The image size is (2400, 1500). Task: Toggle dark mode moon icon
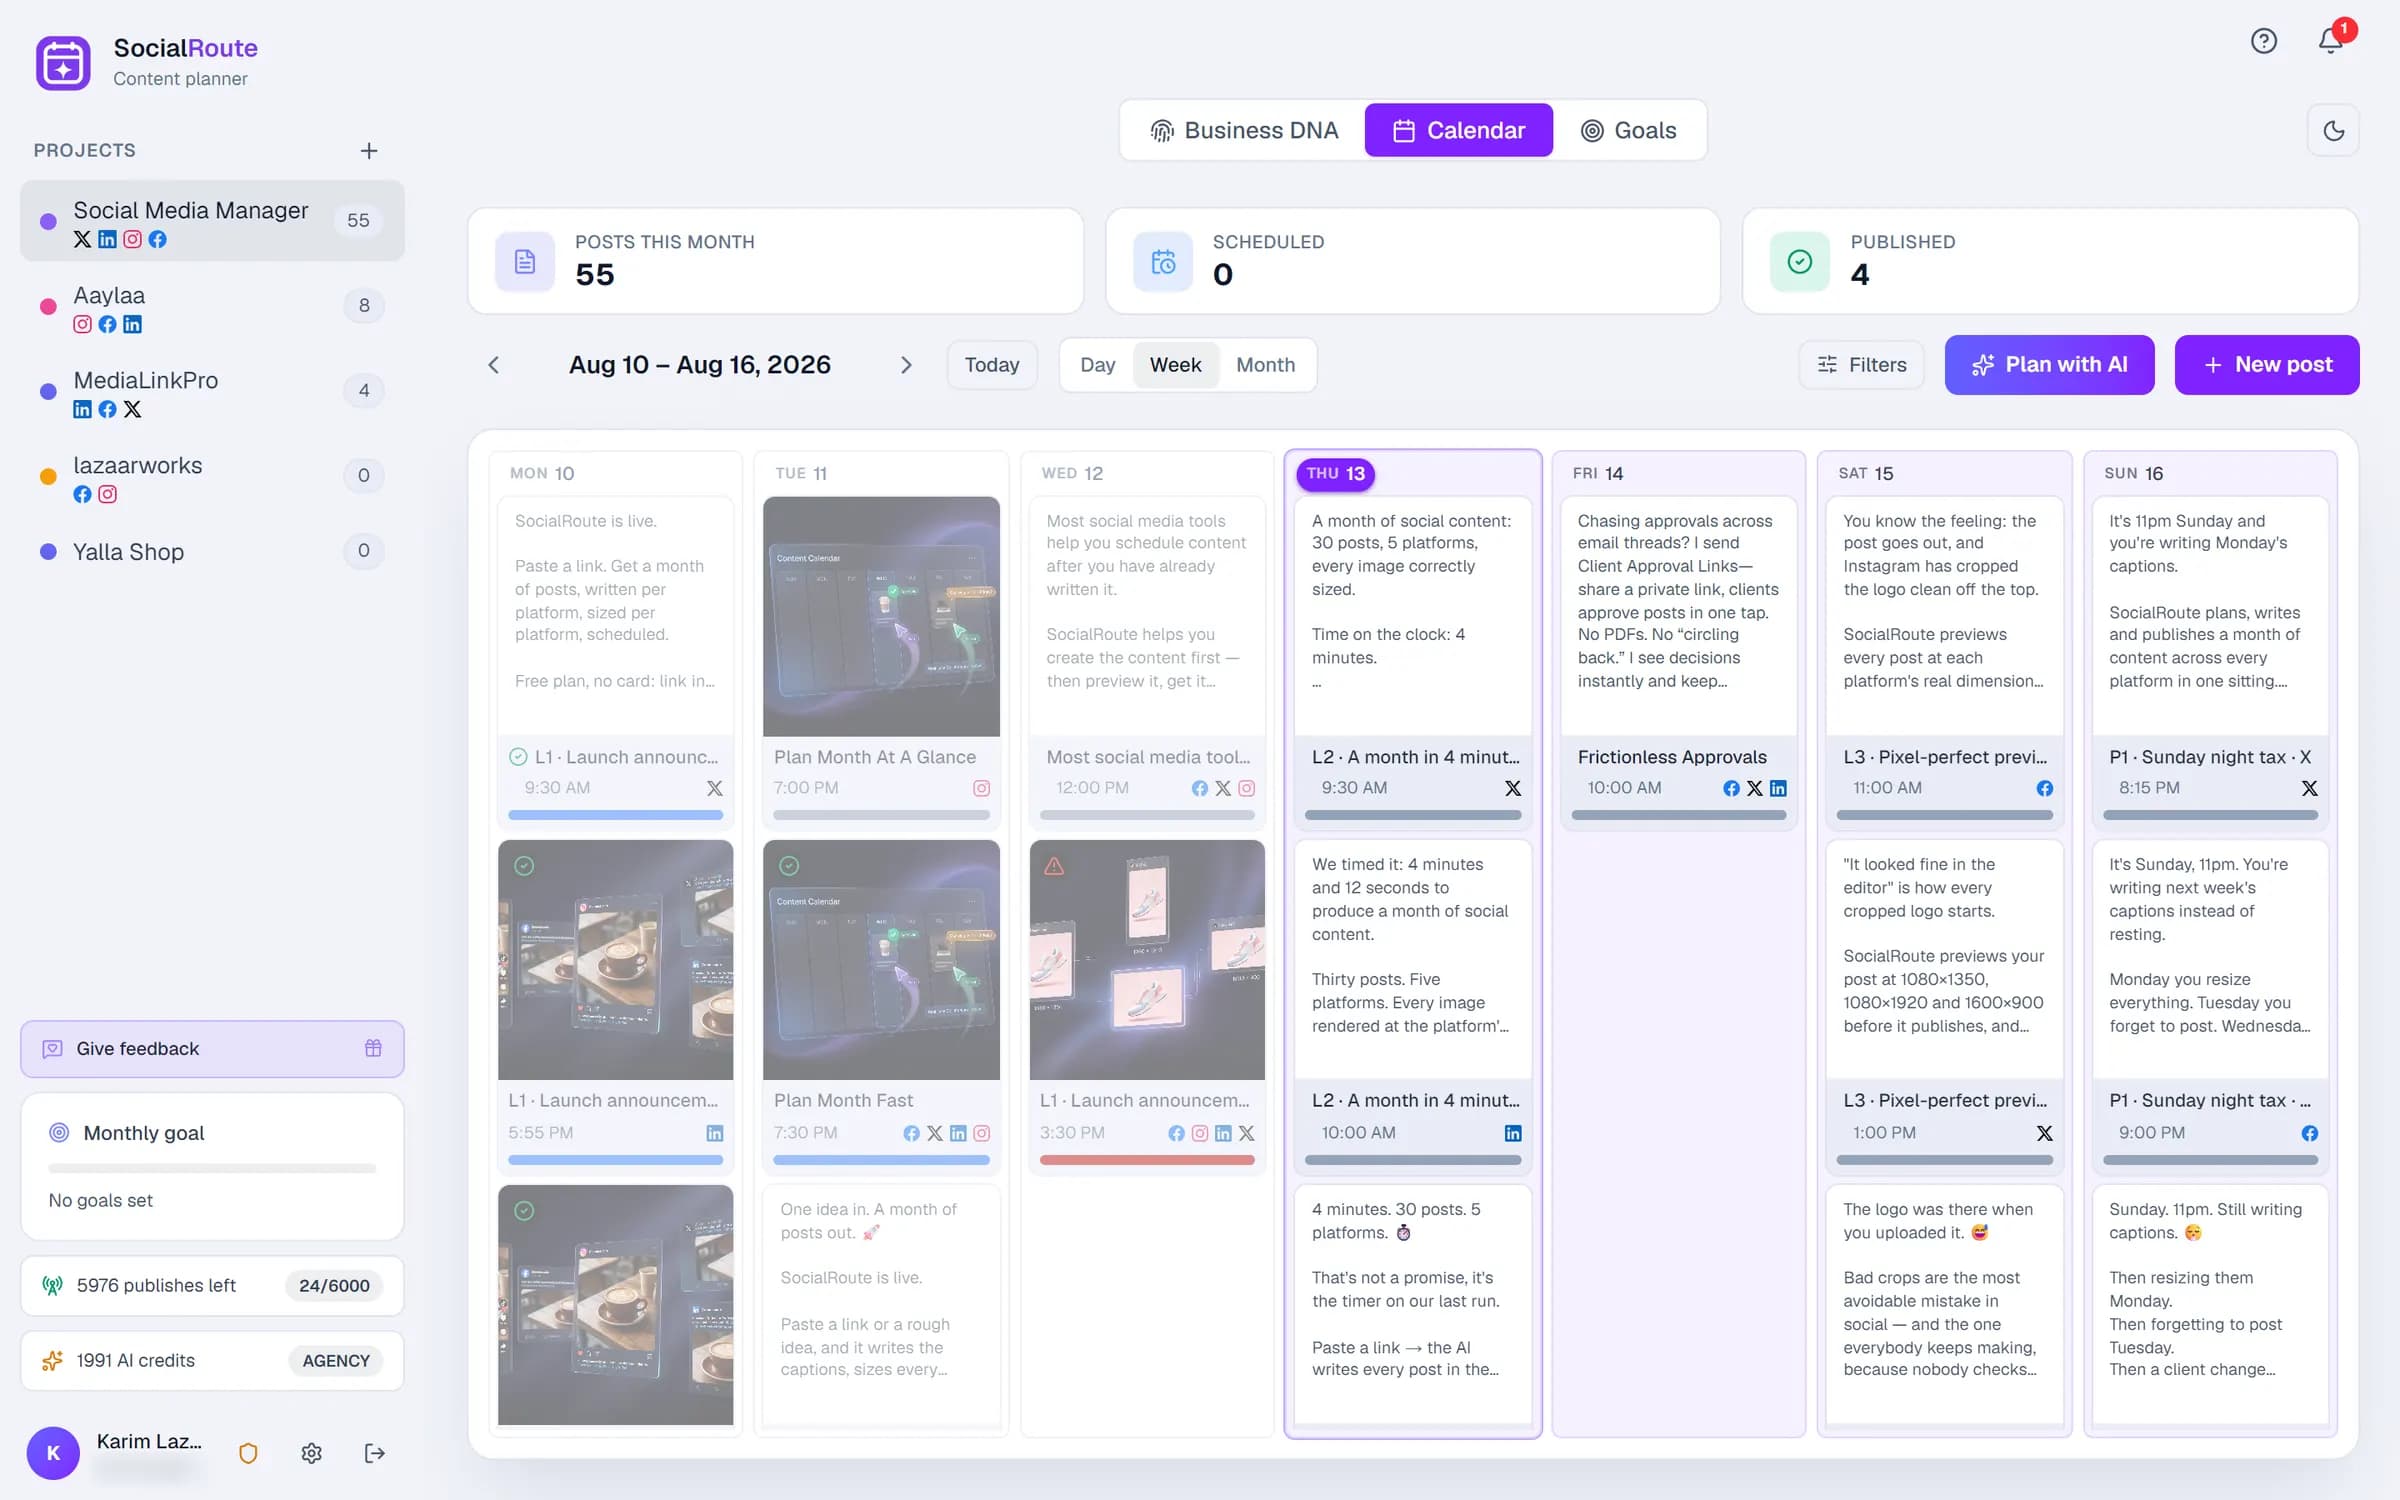coord(2333,131)
